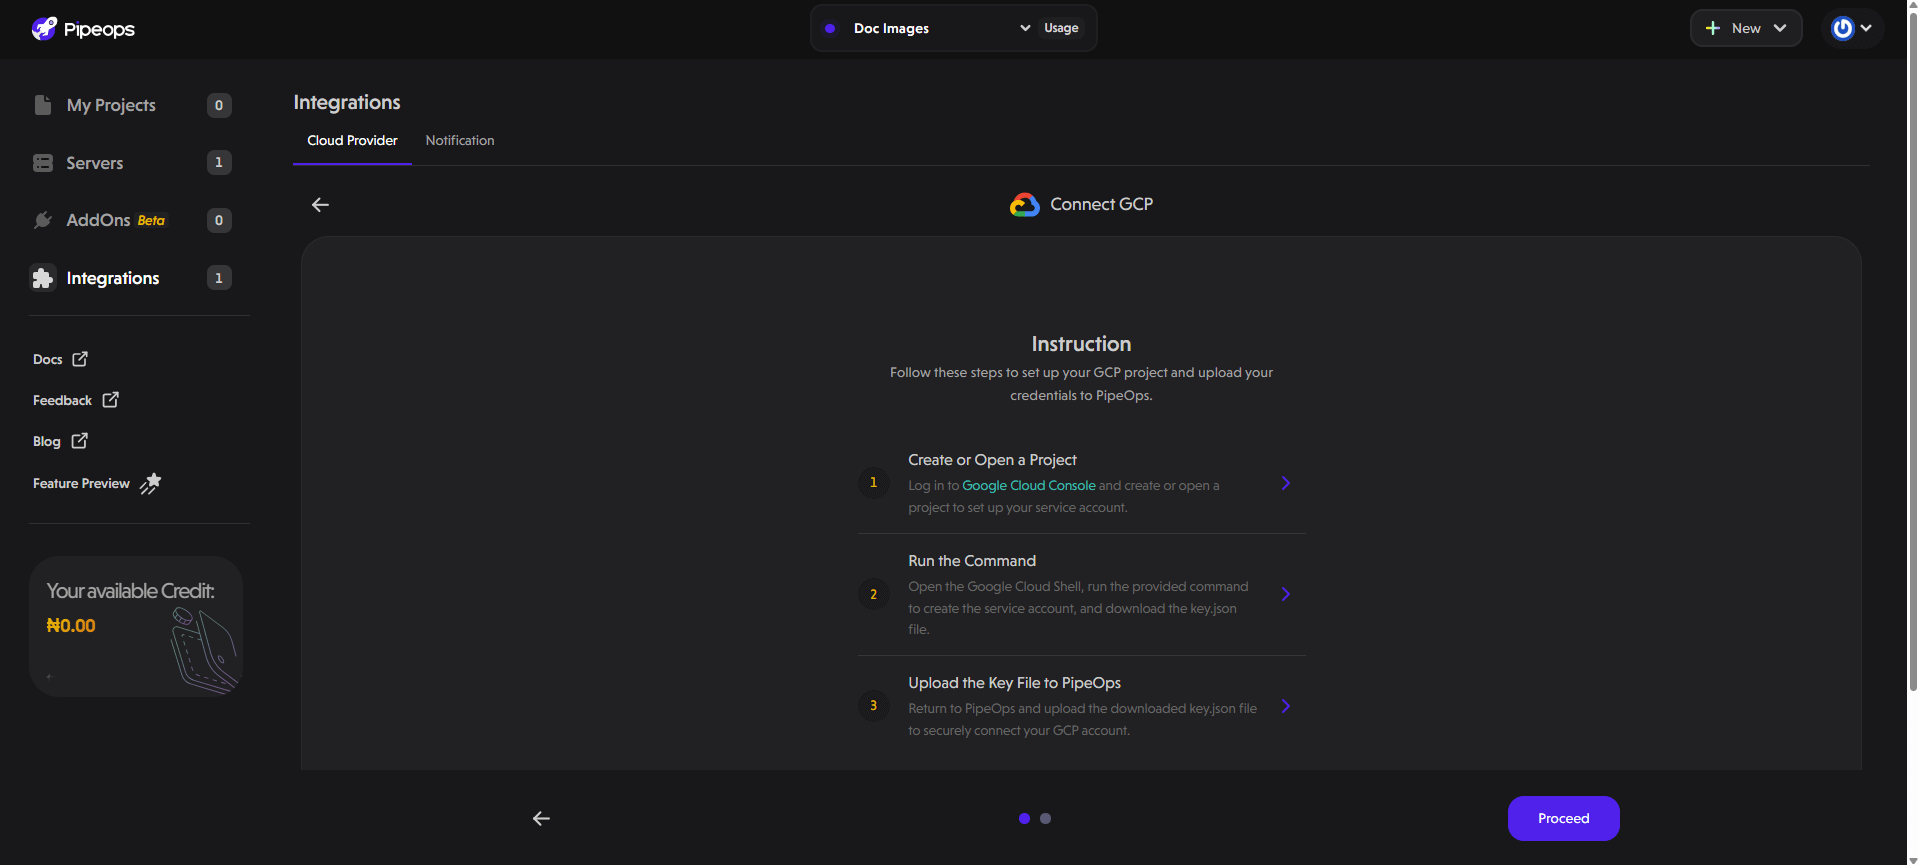Expand Upload the Key File to PipeOps
Viewport: 1919px width, 865px height.
[1286, 706]
